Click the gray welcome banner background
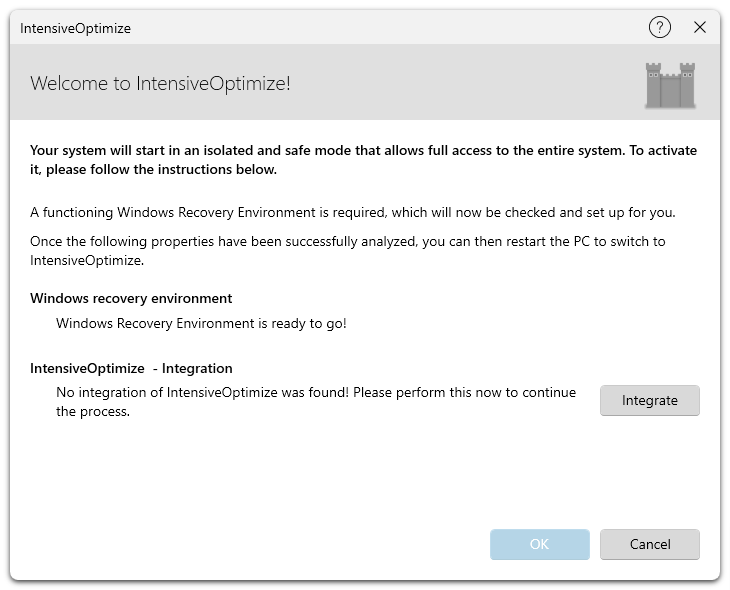The image size is (730, 590). (x=450, y=83)
